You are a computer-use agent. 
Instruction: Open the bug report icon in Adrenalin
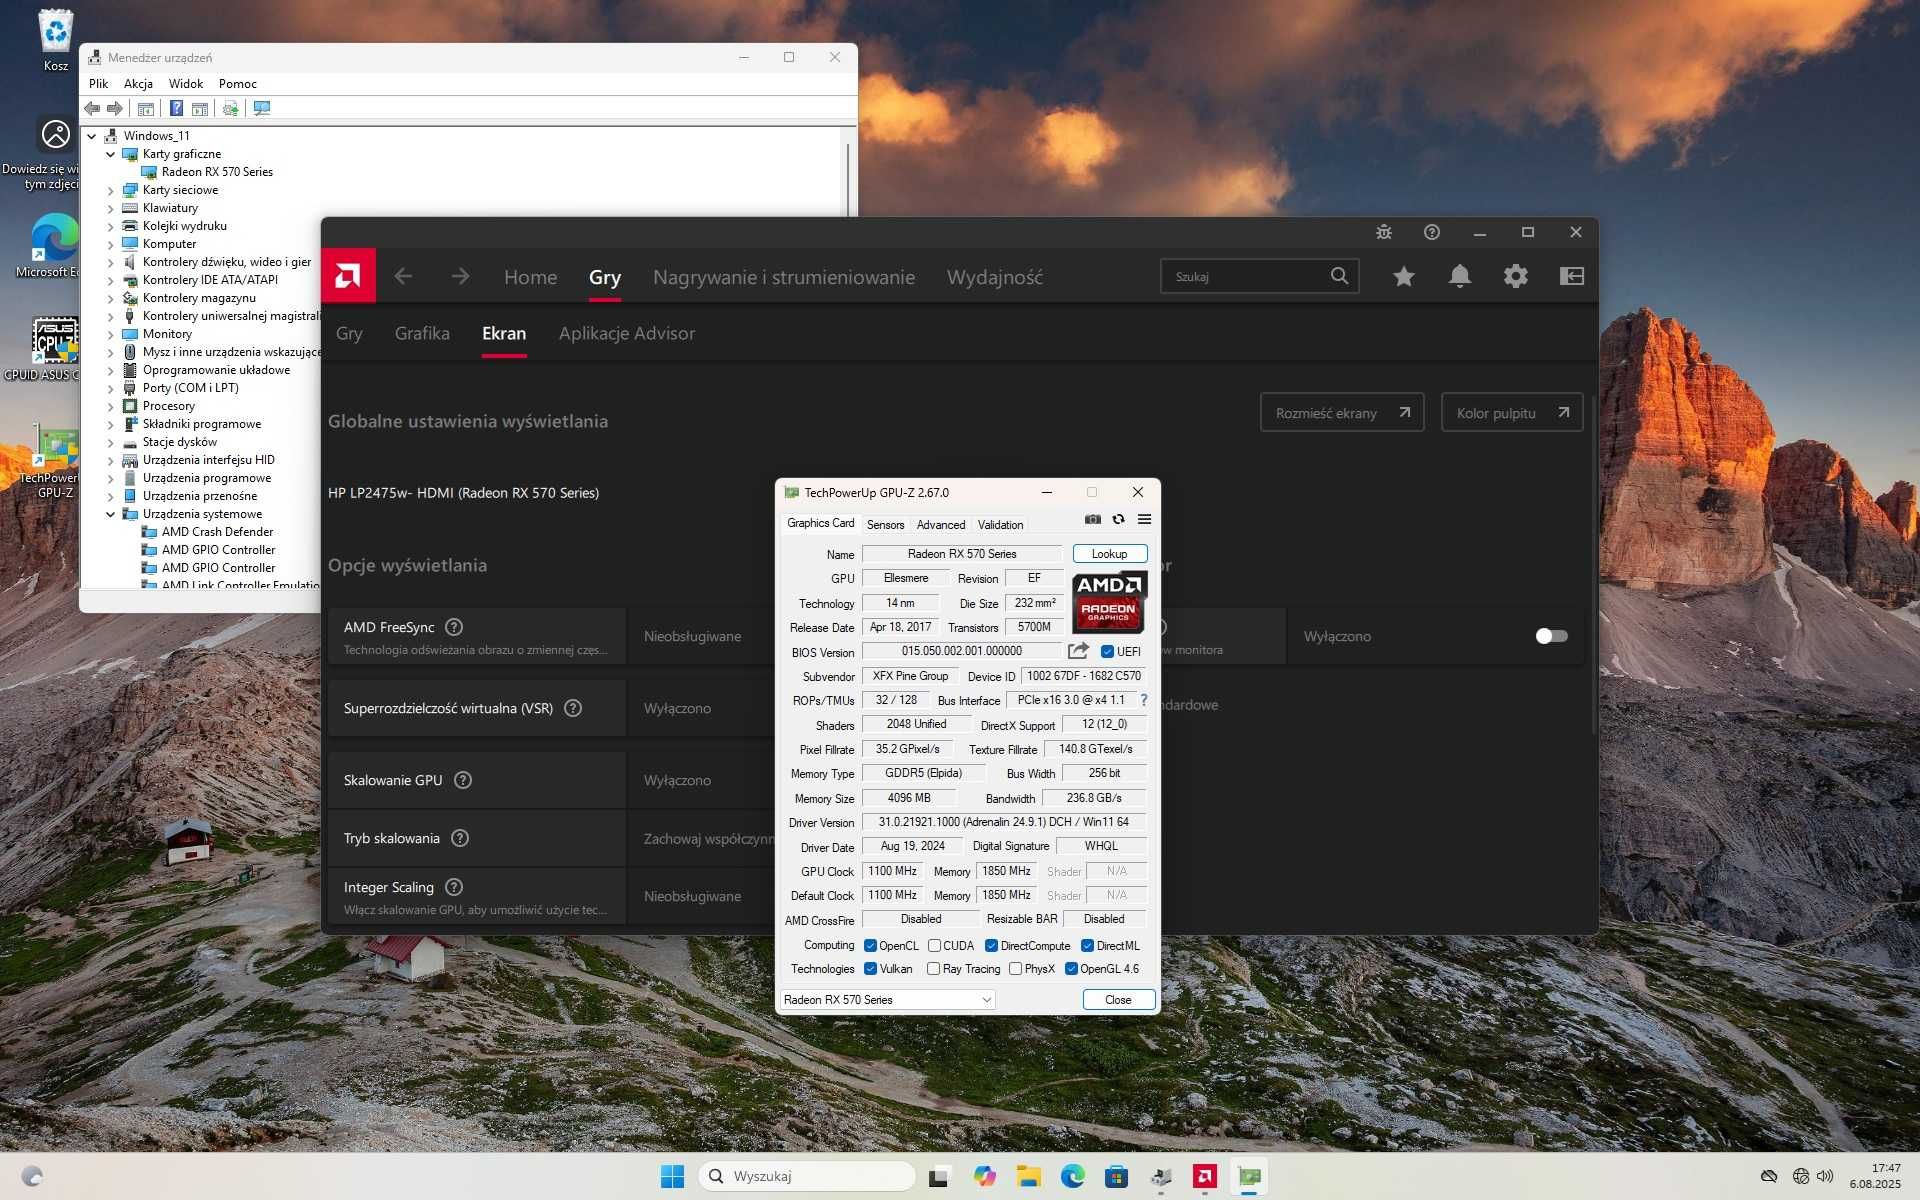click(1384, 232)
